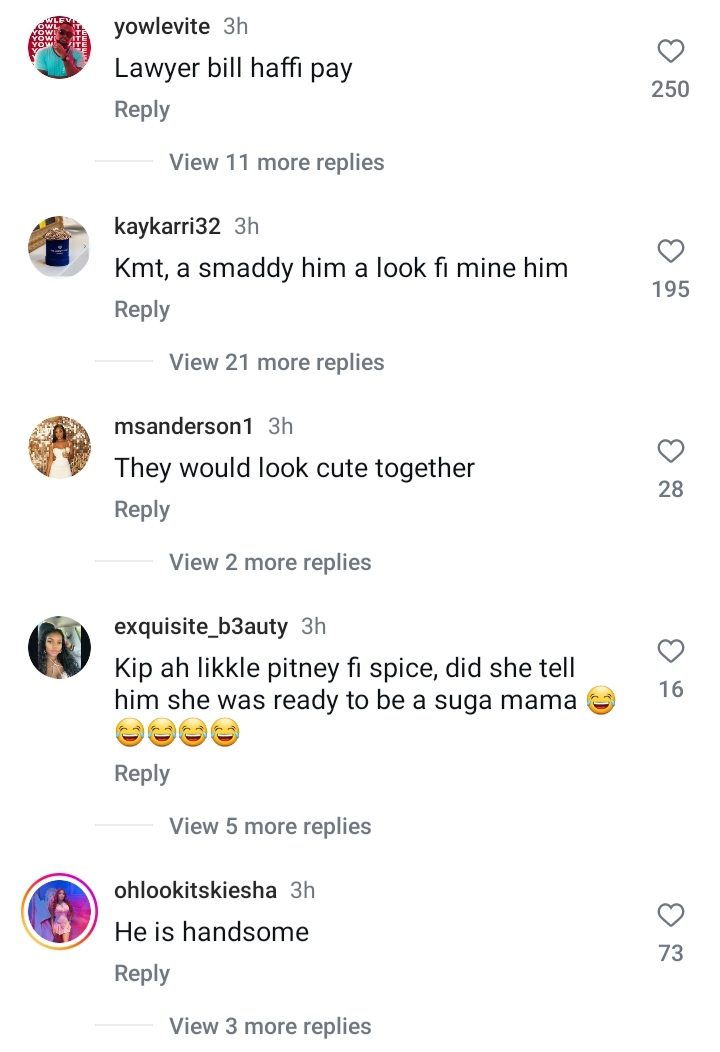Reply to yowlevite's comment
Image resolution: width=720 pixels, height=1052 pixels.
pyautogui.click(x=142, y=110)
